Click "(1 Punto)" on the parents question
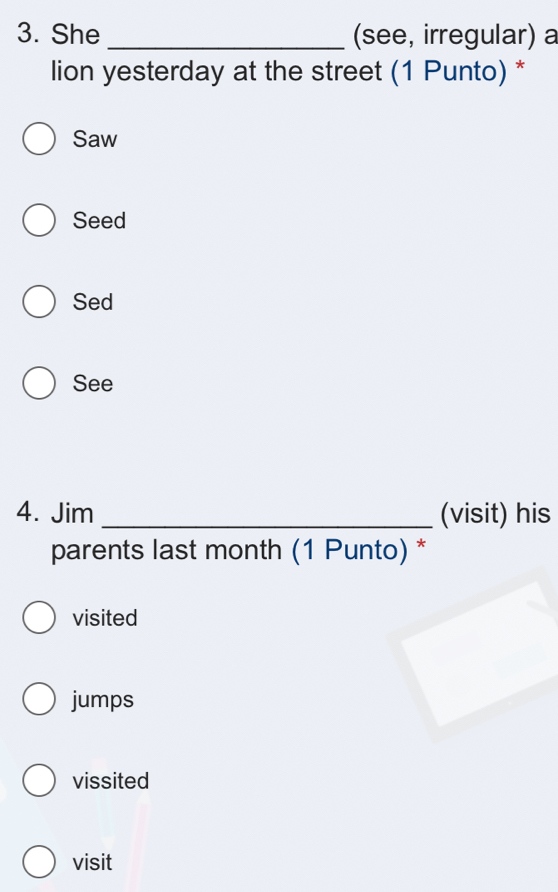Viewport: 558px width, 892px height. click(x=349, y=550)
